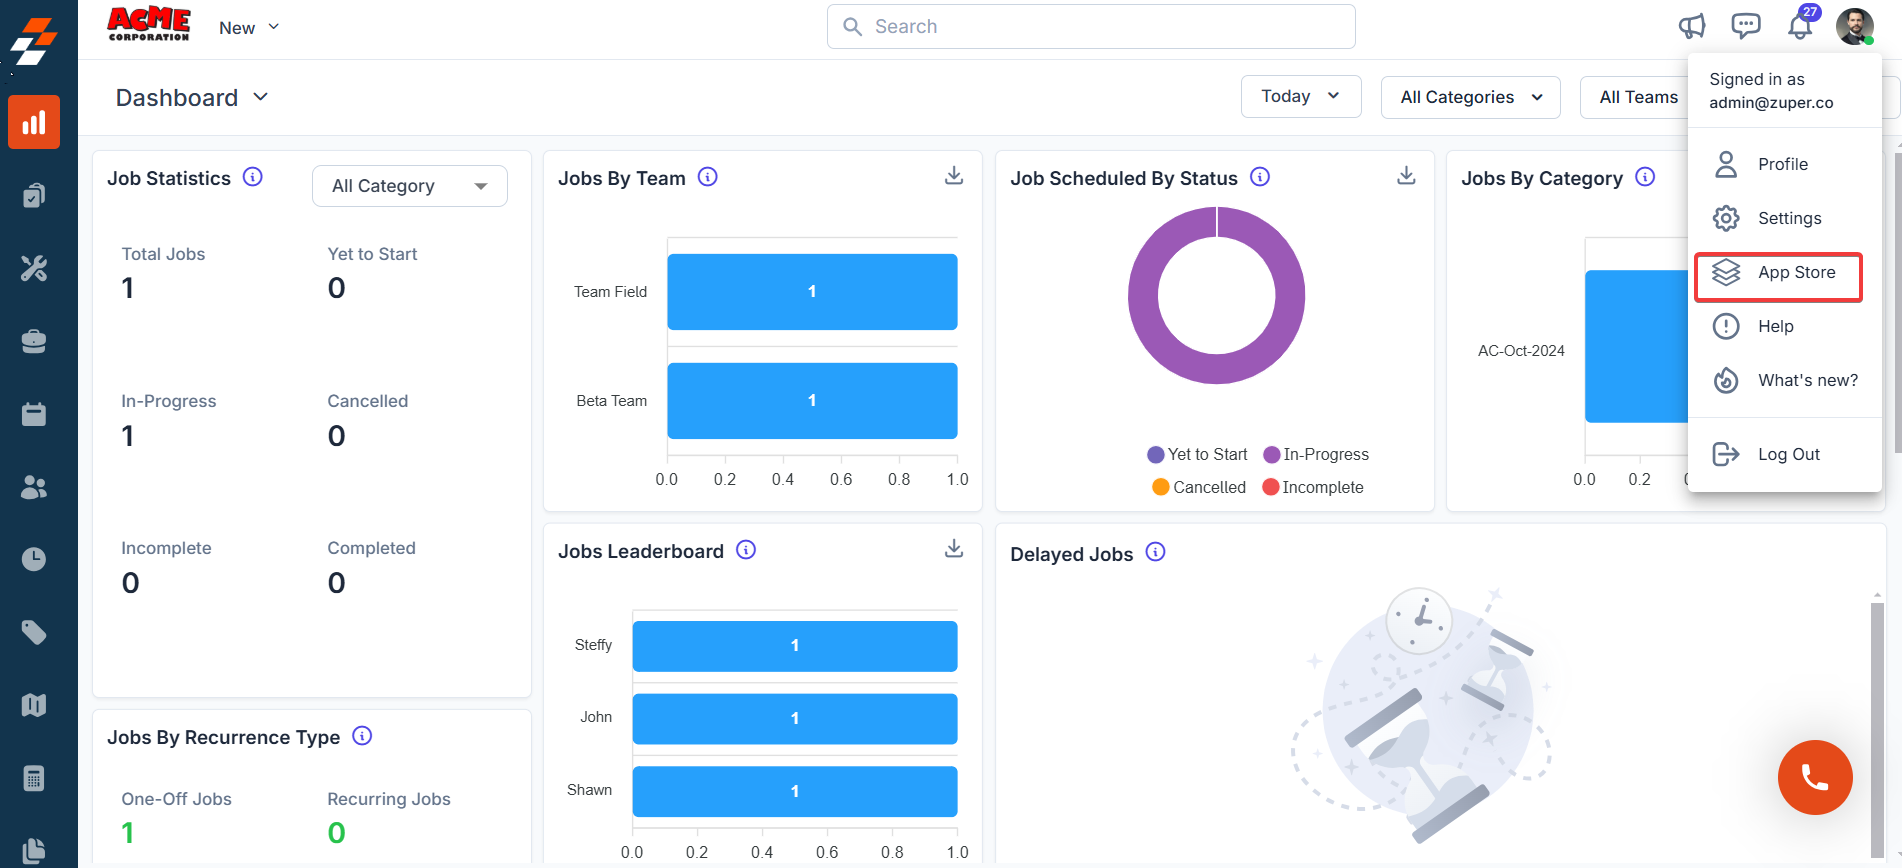Open the chat messages icon
This screenshot has width=1902, height=868.
point(1746,27)
